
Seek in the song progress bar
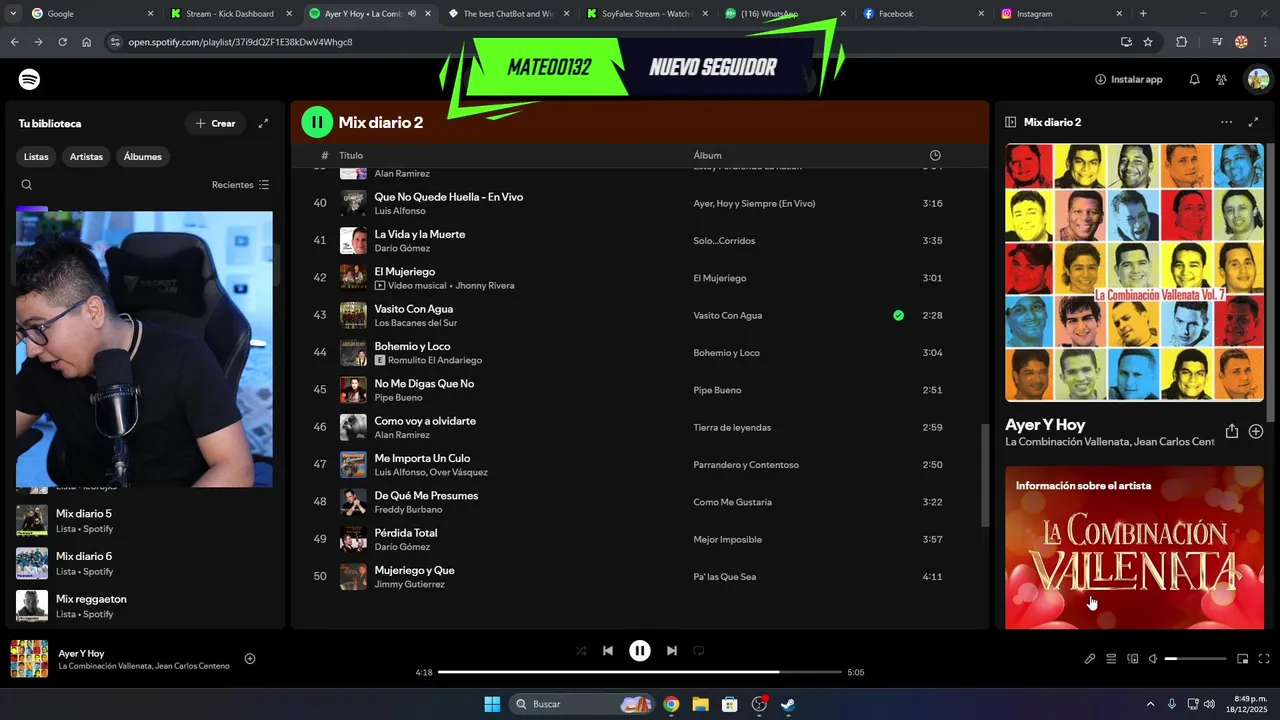[x=640, y=672]
